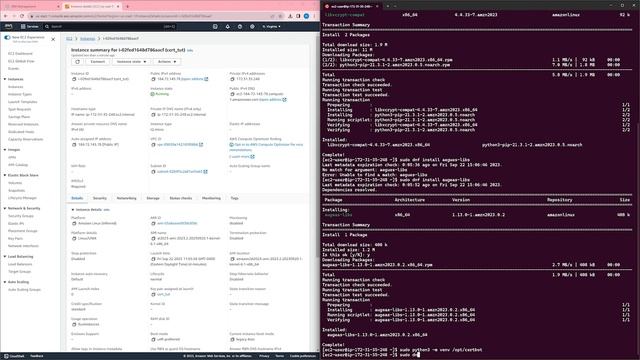Viewport: 640px width, 360px height.
Task: Click the refresh button for instance summary
Action: point(78,62)
